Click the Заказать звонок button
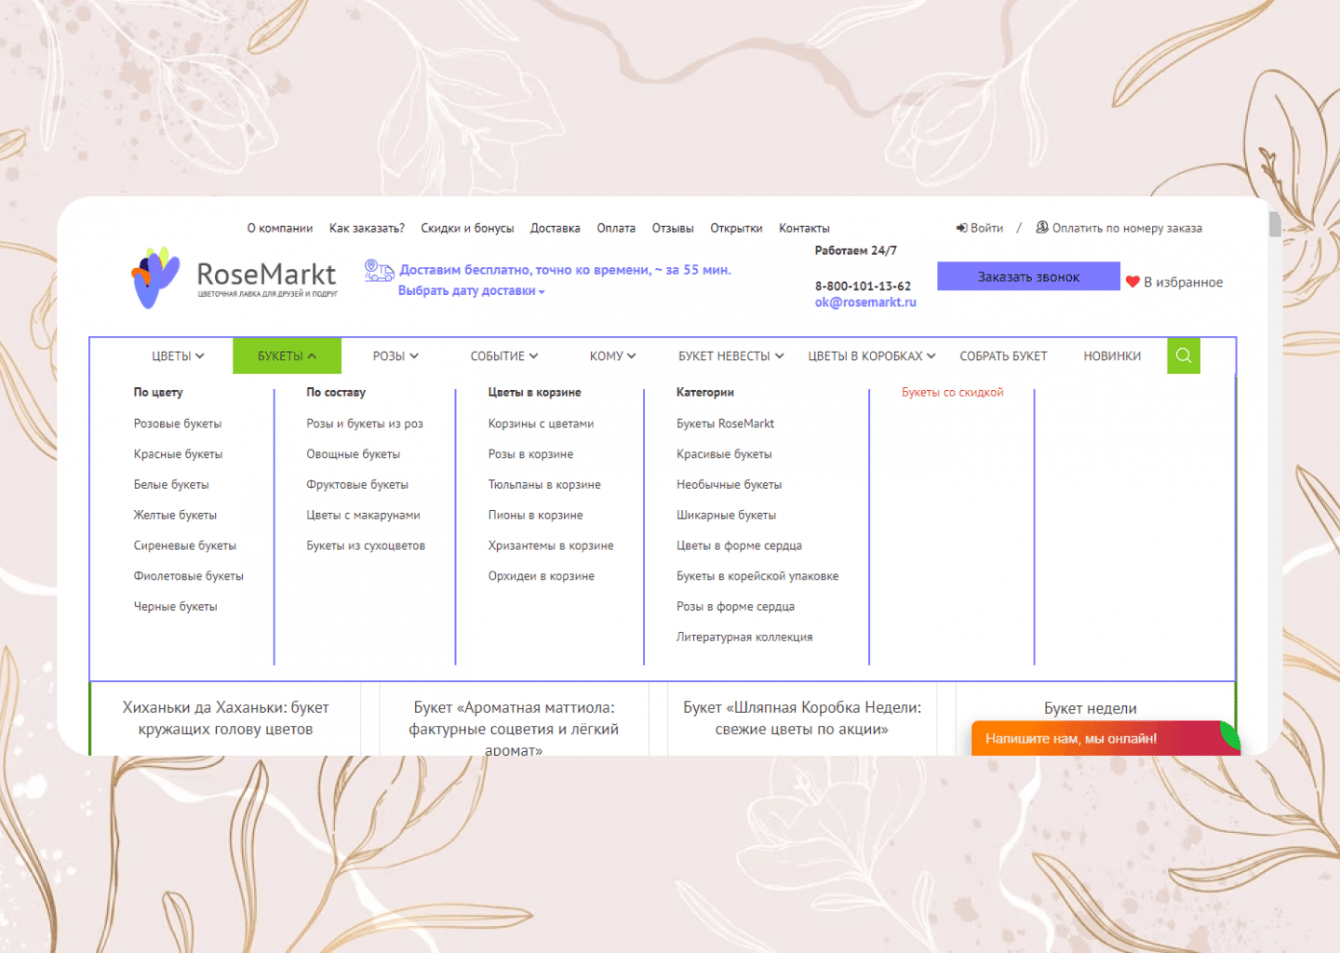 (1028, 277)
